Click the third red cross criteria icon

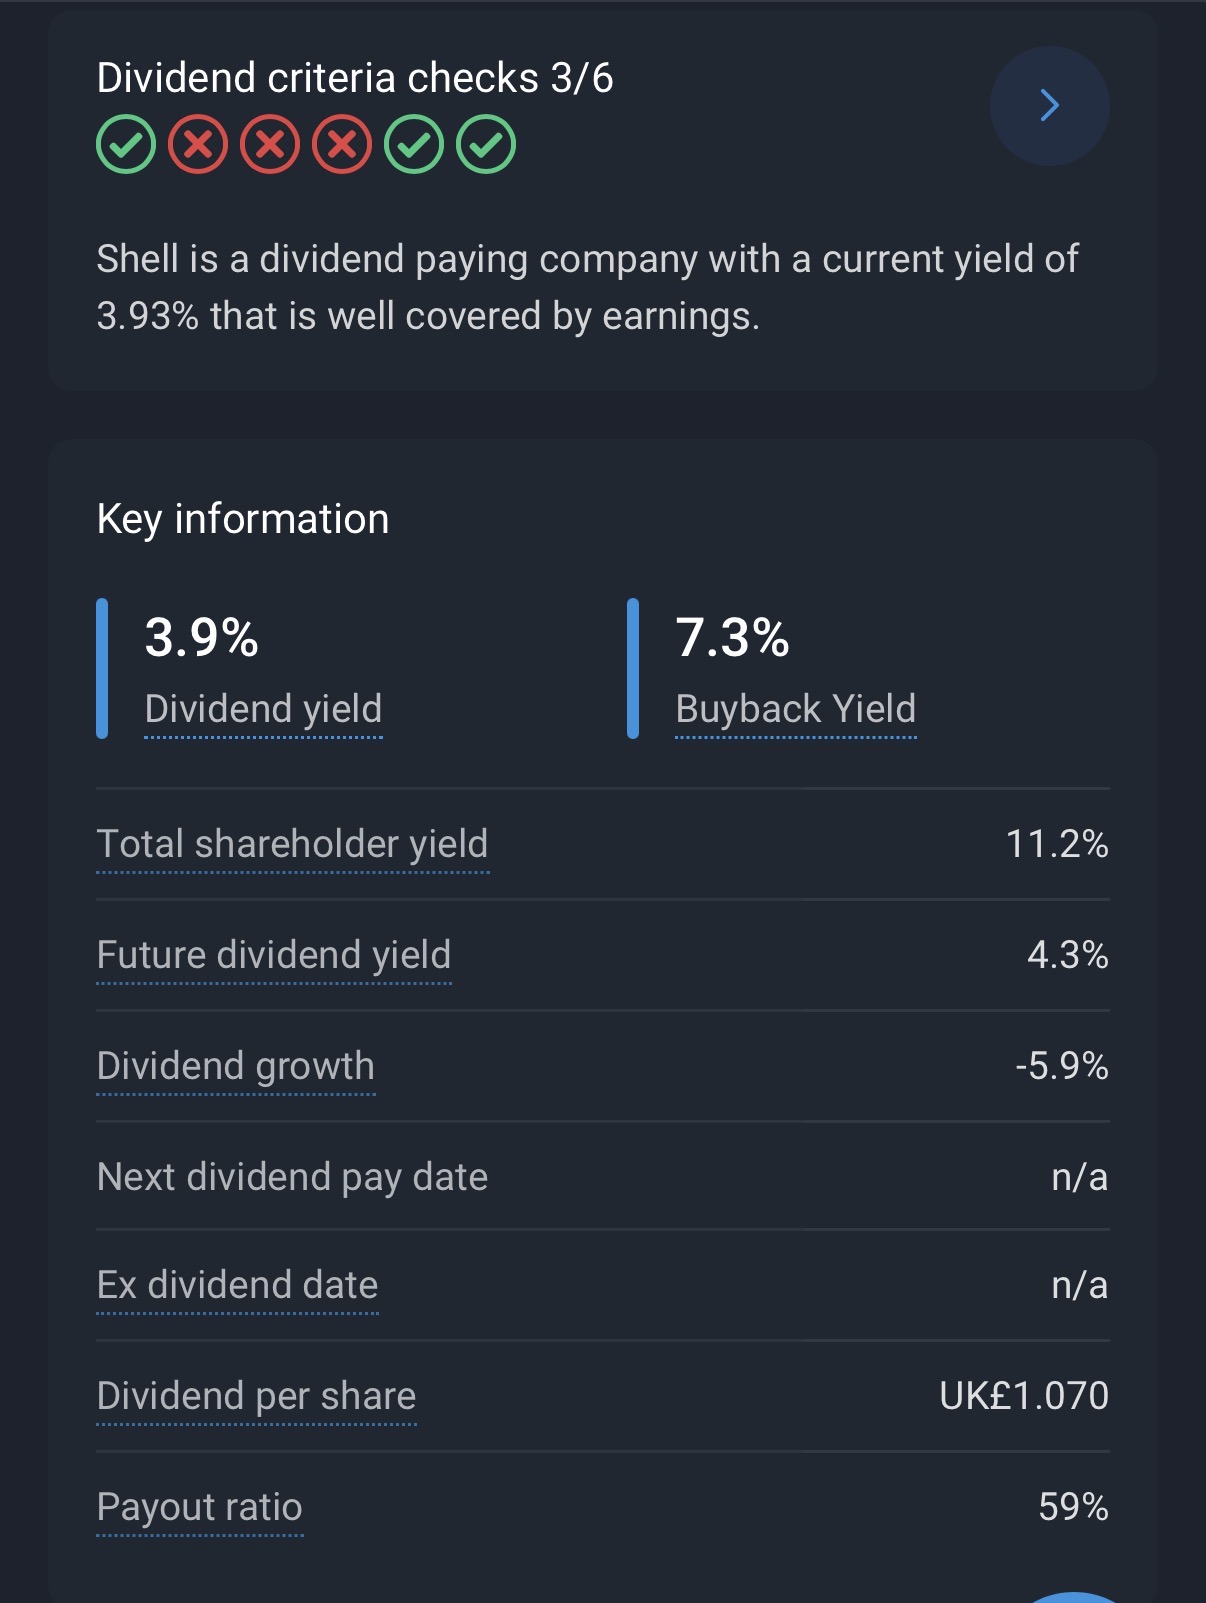tap(342, 145)
